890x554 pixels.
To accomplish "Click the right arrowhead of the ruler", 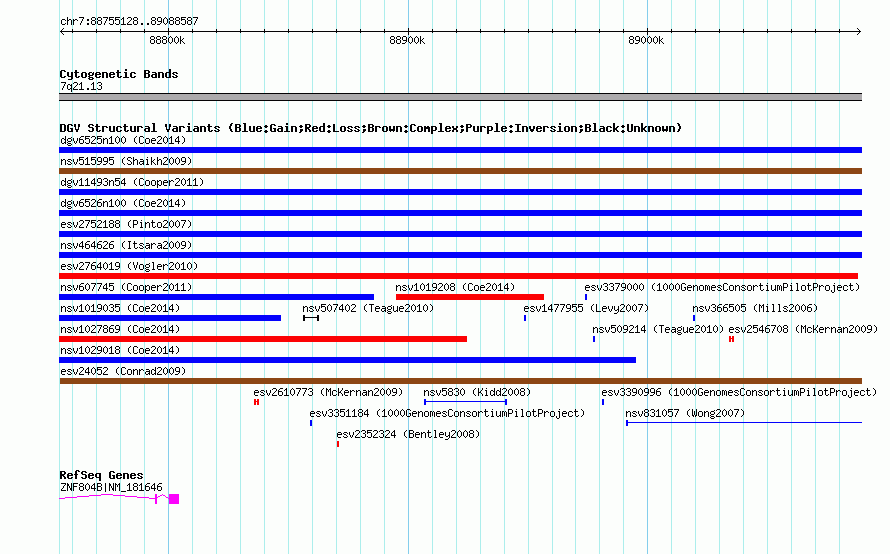I will (859, 32).
